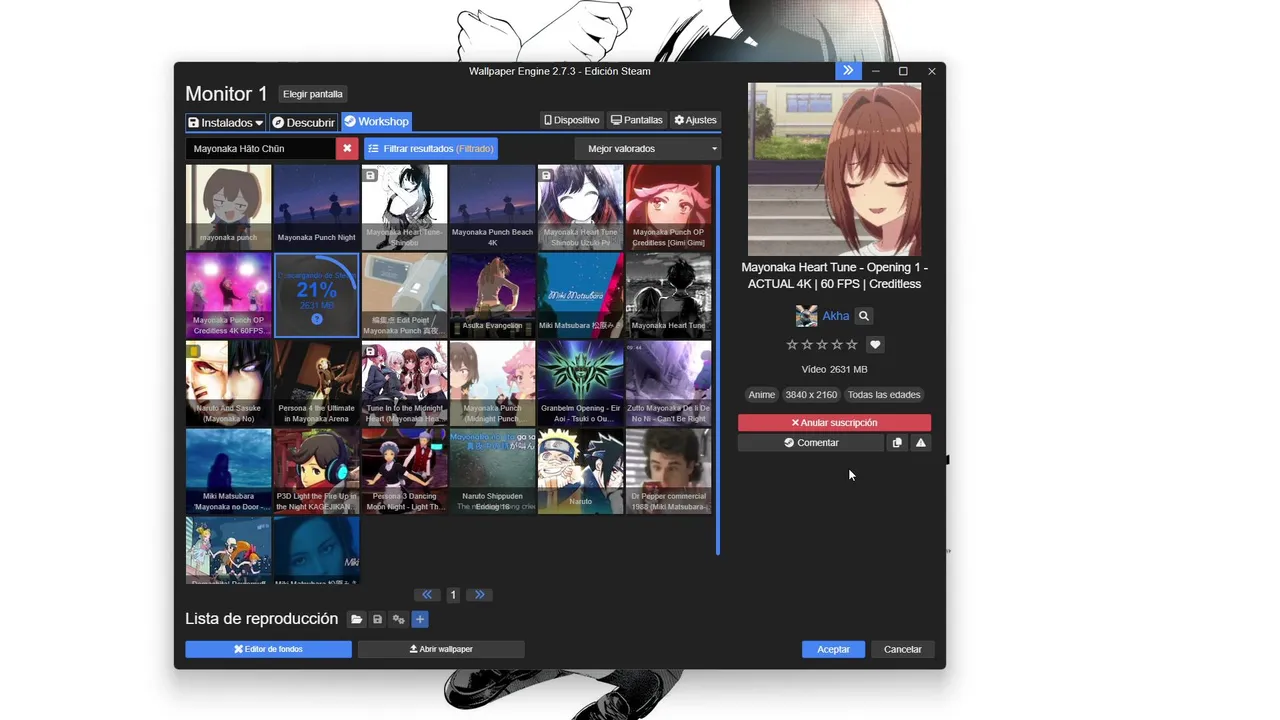Select page 1 indicator
The image size is (1280, 720).
coord(453,595)
